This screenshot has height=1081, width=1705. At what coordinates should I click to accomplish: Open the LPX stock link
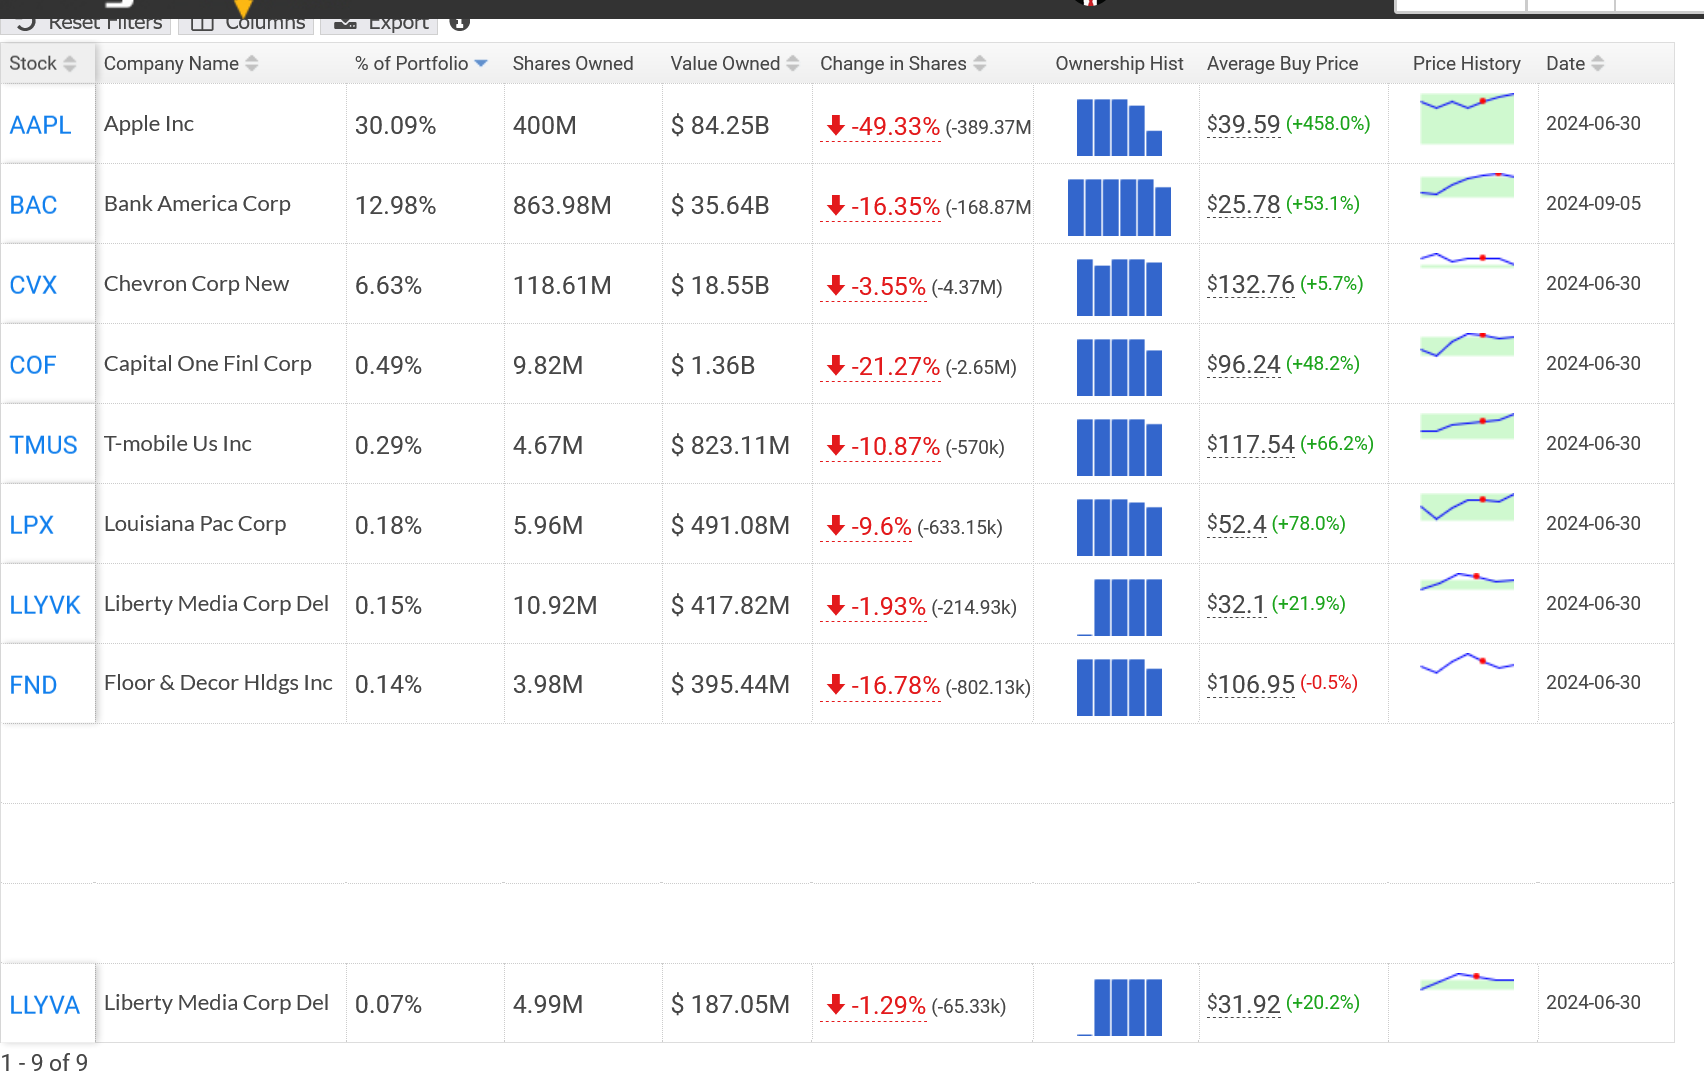click(31, 525)
